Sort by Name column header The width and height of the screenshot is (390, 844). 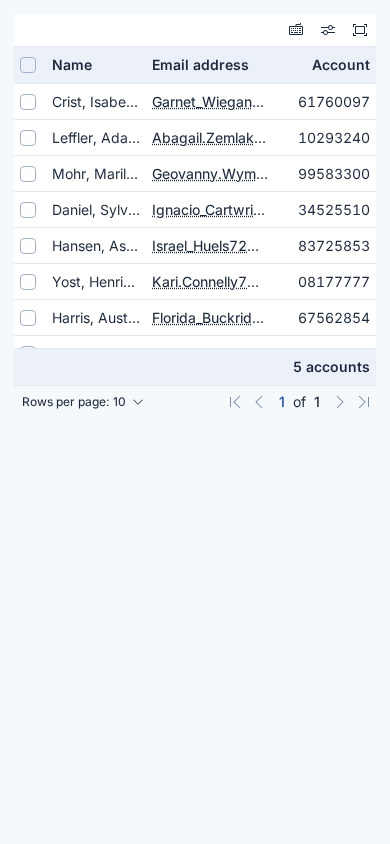[x=72, y=65]
